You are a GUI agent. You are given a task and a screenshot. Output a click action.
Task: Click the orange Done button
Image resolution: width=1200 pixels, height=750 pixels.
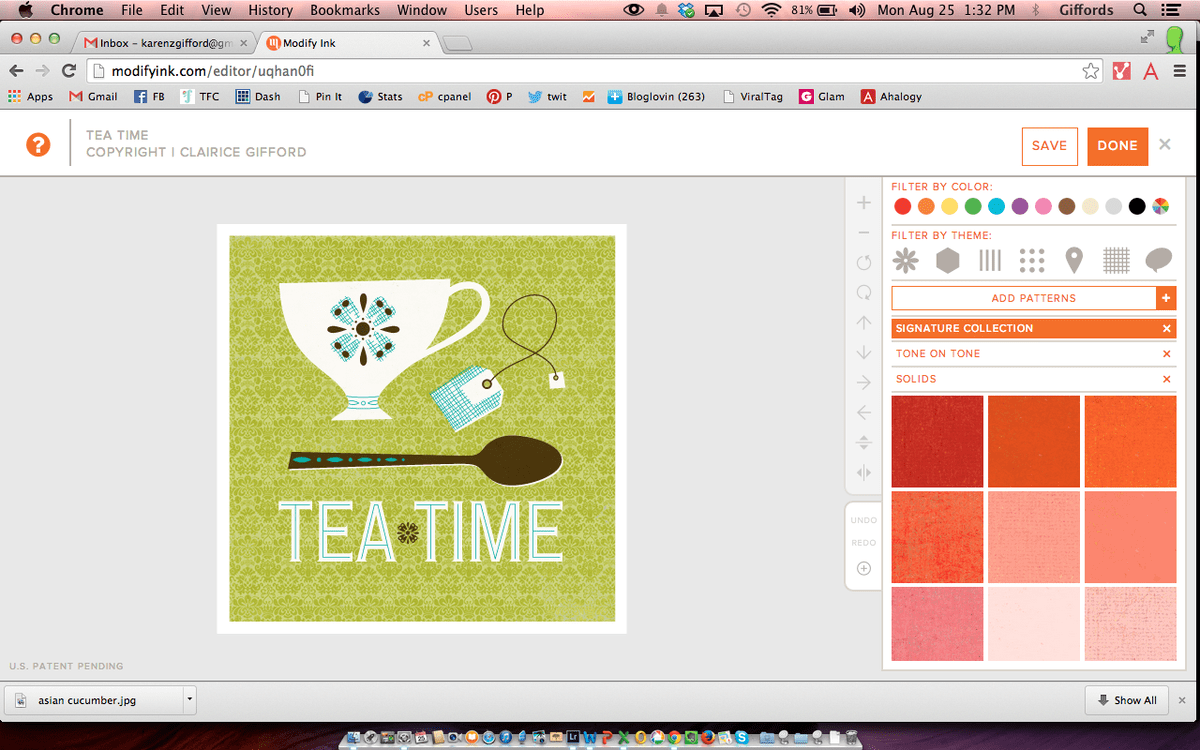pos(1117,146)
